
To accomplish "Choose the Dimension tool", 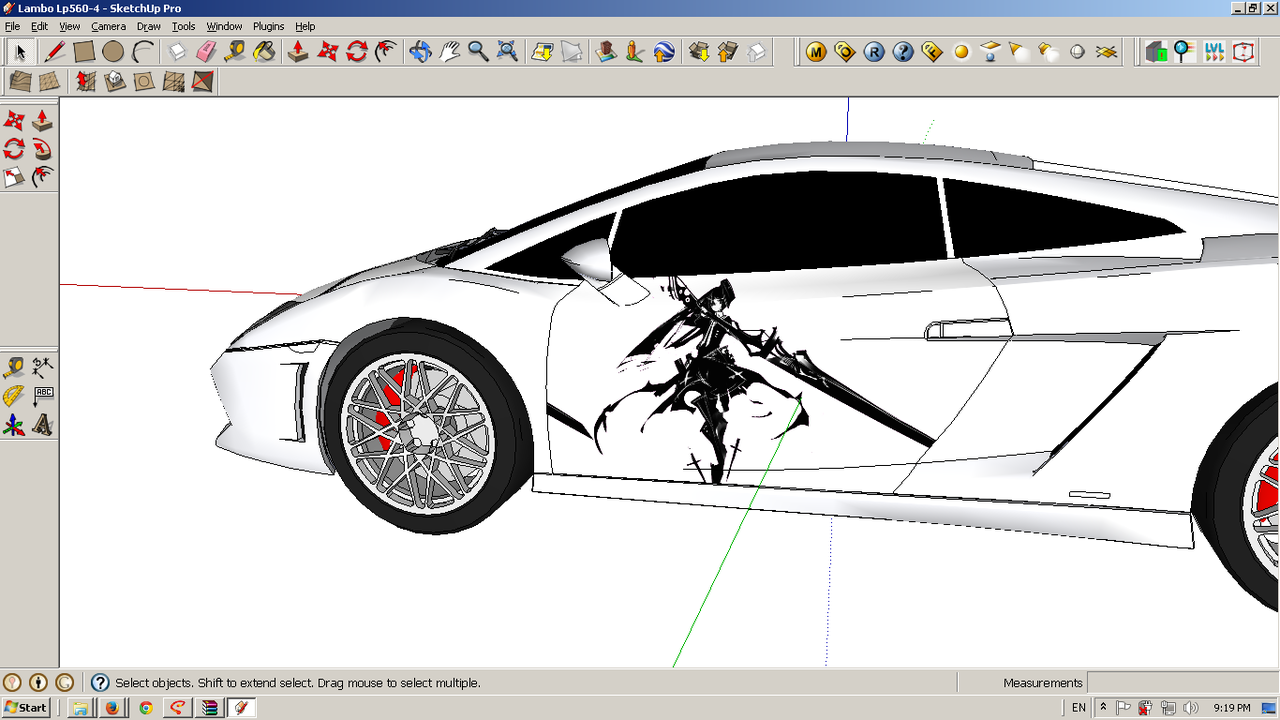I will (43, 368).
